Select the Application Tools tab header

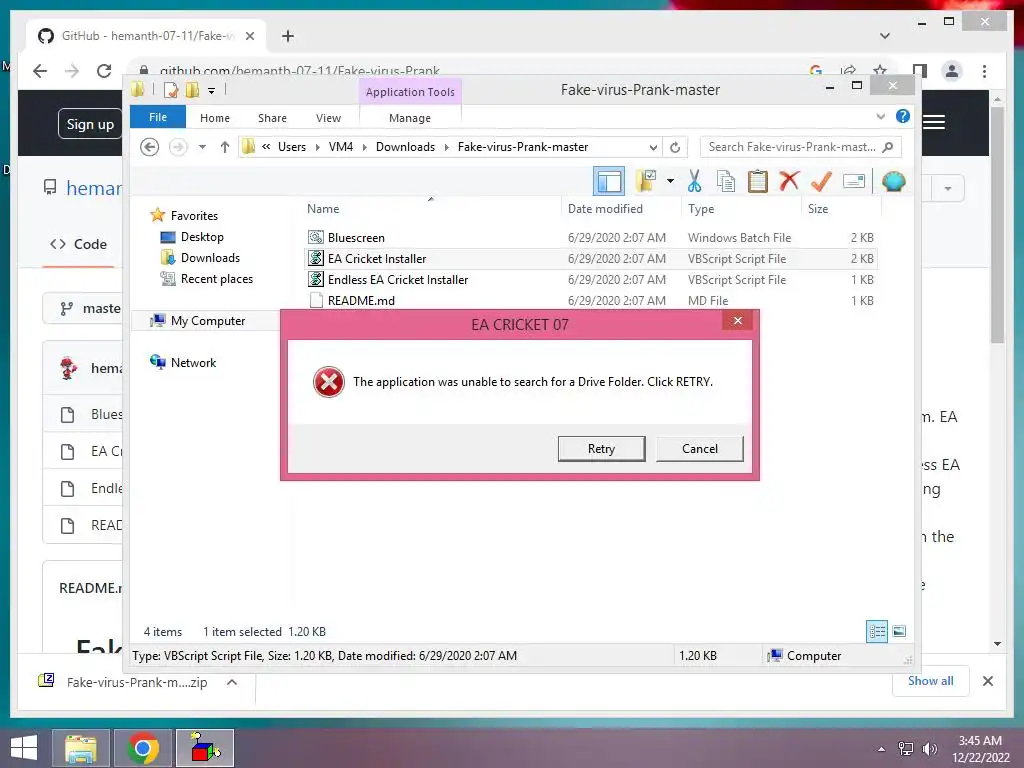click(x=410, y=92)
